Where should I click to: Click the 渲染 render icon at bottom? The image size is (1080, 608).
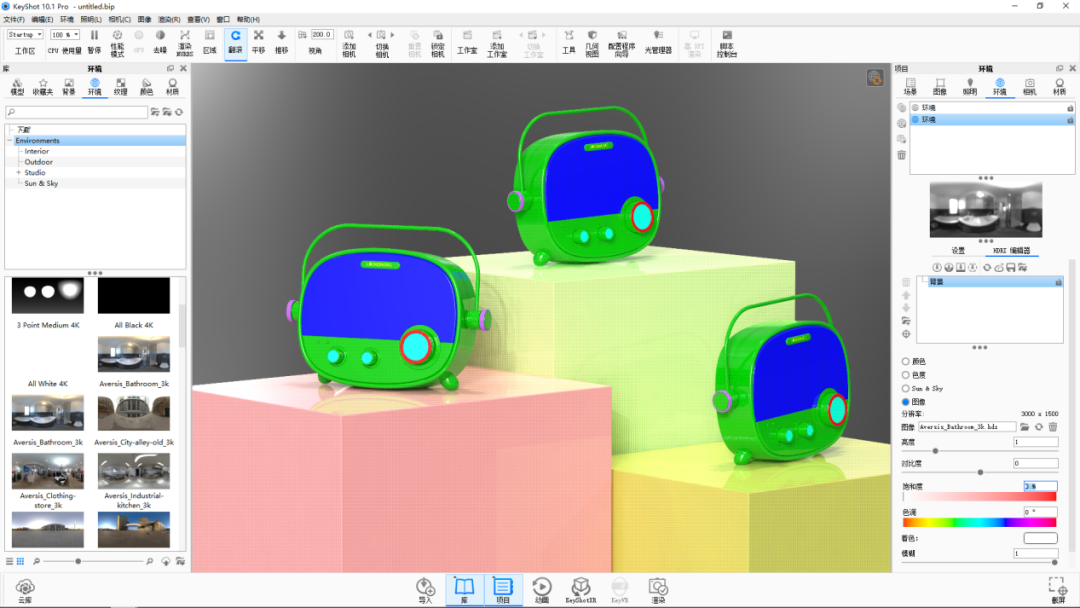point(658,590)
